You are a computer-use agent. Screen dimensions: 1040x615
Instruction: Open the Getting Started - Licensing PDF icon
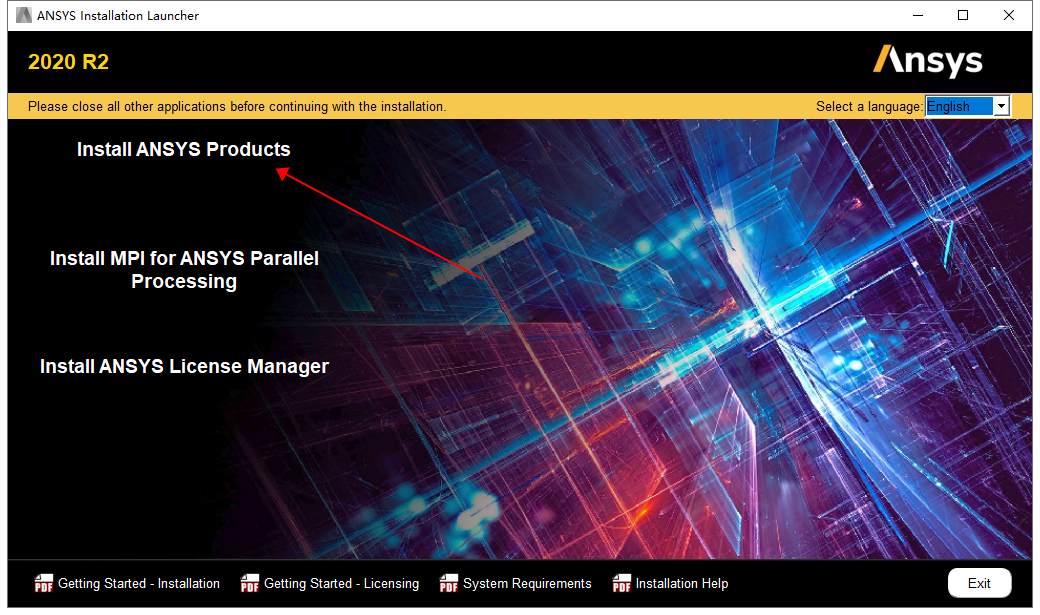click(x=249, y=583)
